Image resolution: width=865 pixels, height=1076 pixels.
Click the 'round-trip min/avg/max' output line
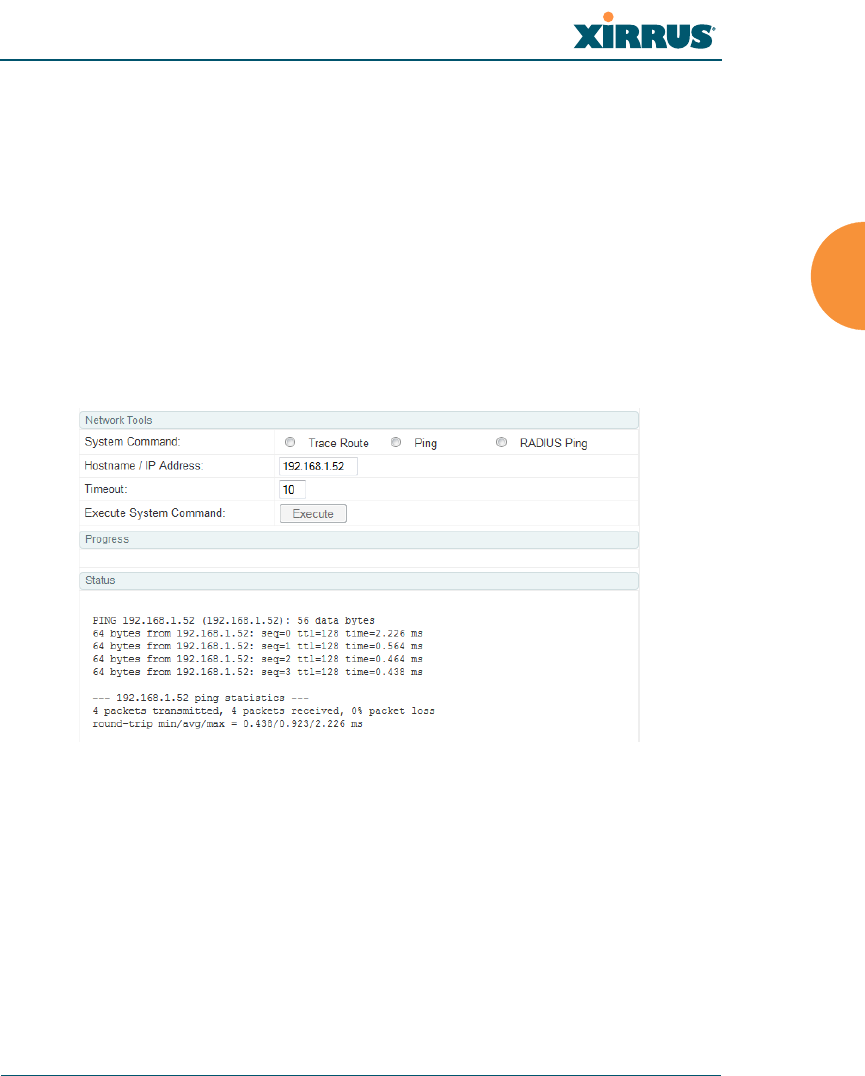228,724
